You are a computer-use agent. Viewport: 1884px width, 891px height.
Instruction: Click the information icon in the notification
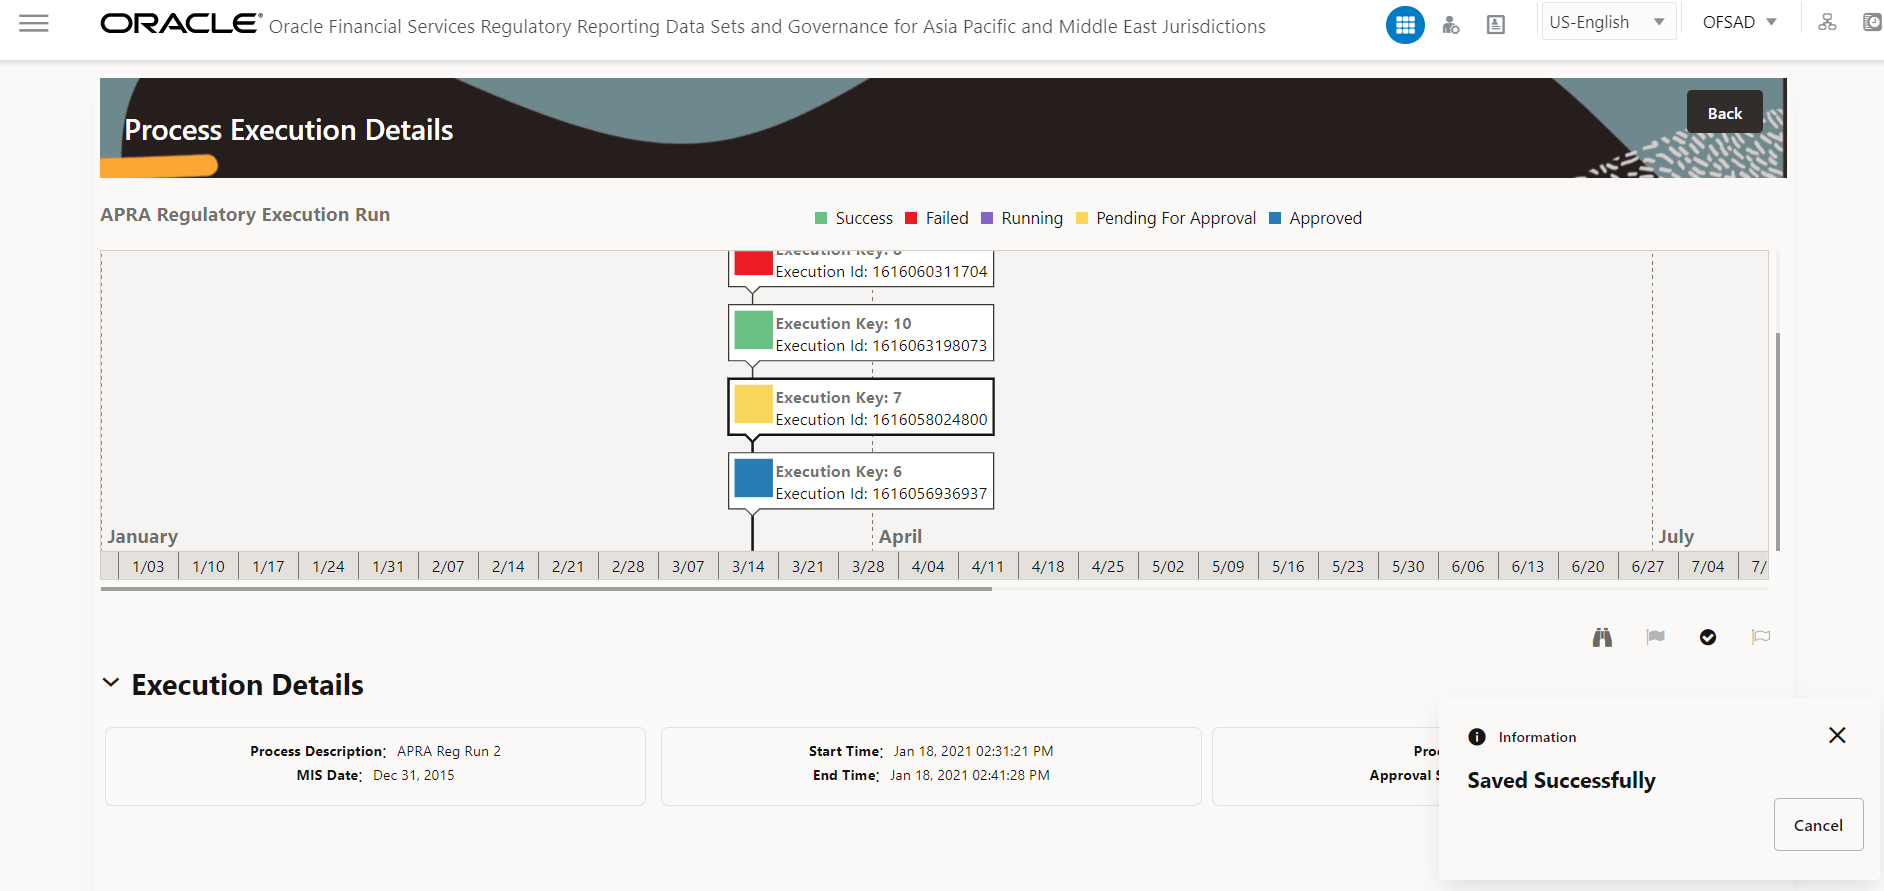[x=1477, y=737]
